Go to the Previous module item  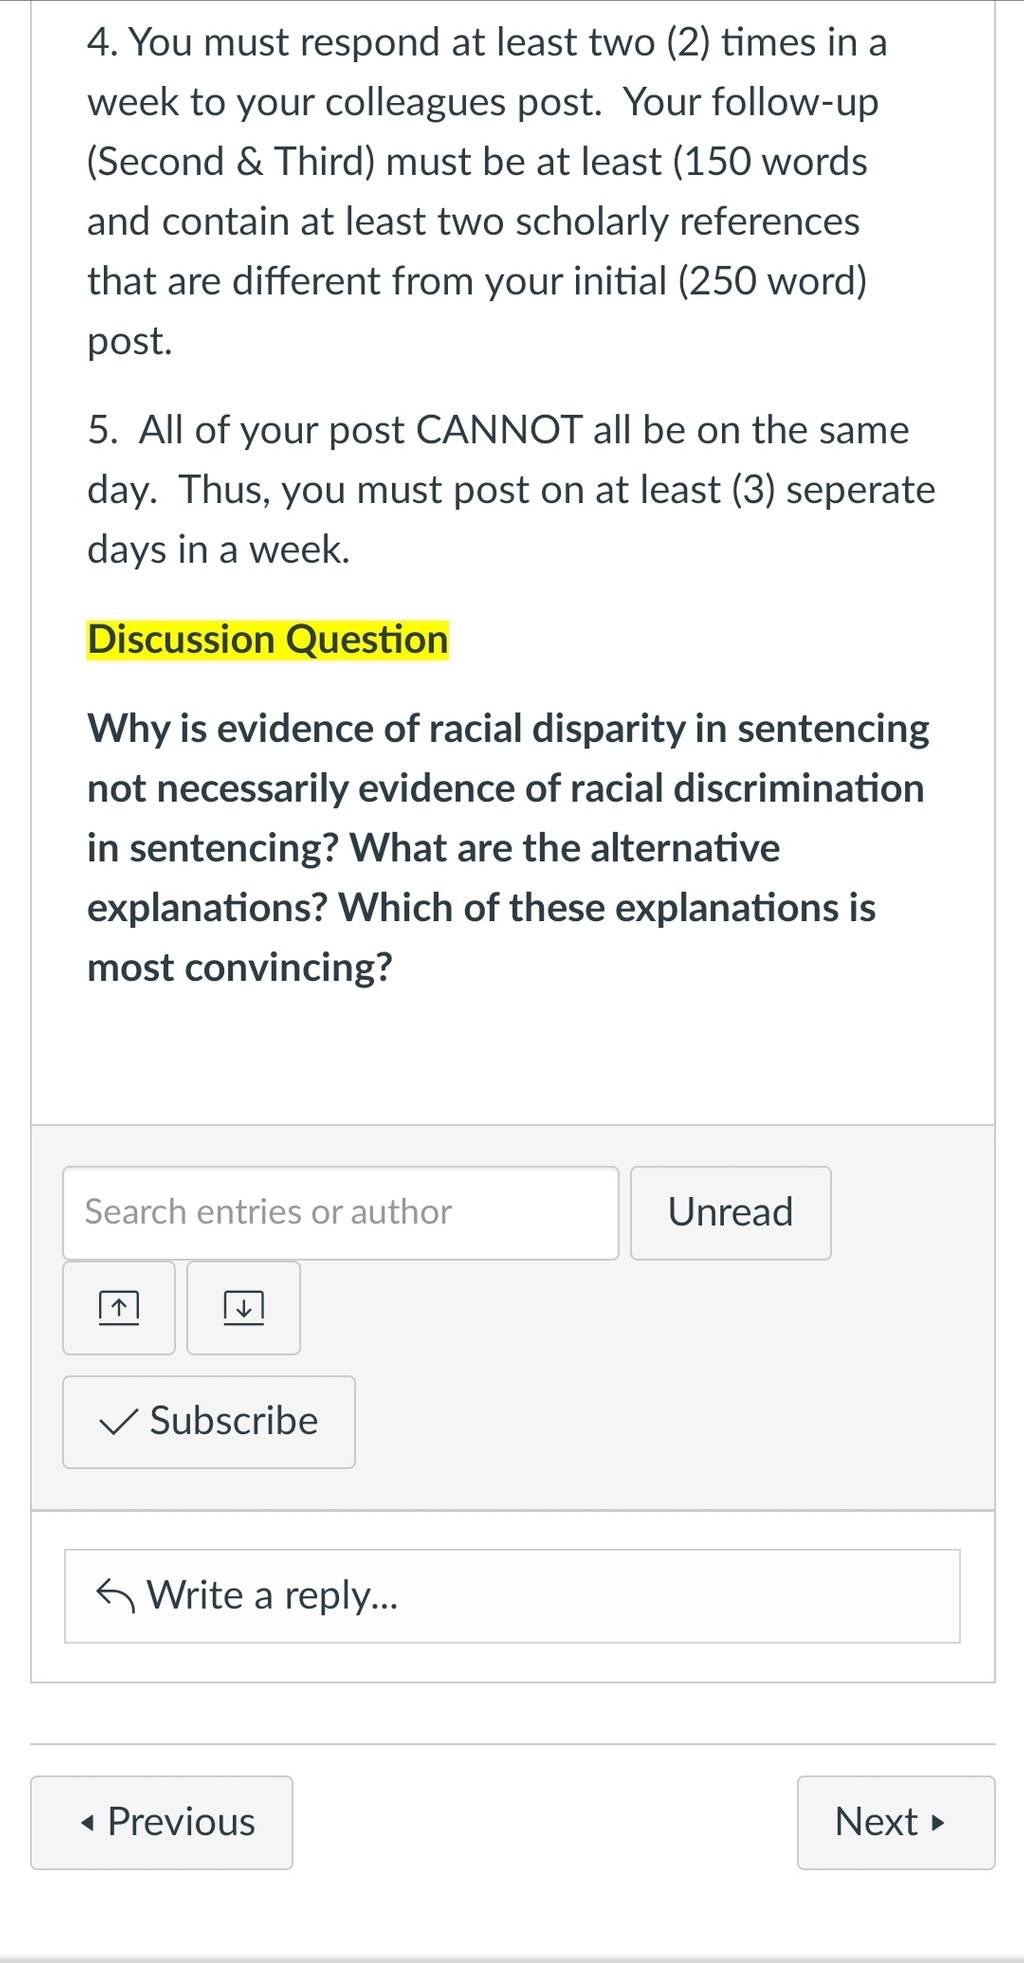tap(162, 1822)
